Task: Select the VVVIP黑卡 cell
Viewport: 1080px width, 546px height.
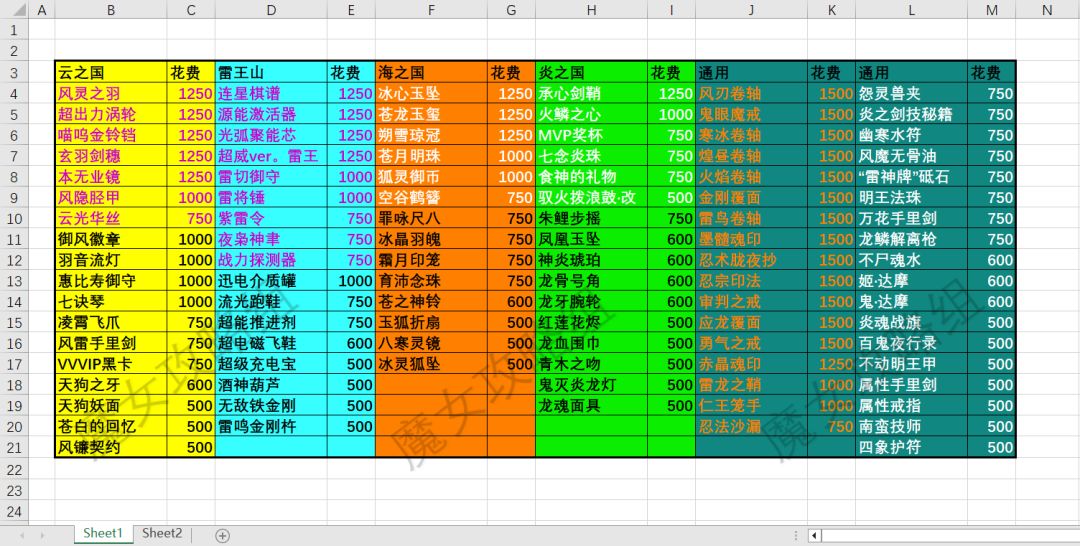Action: (111, 364)
